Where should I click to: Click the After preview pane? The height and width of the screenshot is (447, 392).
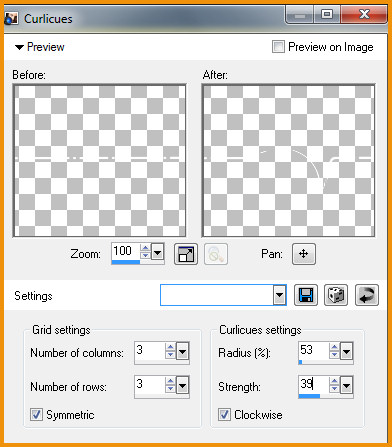tap(289, 161)
